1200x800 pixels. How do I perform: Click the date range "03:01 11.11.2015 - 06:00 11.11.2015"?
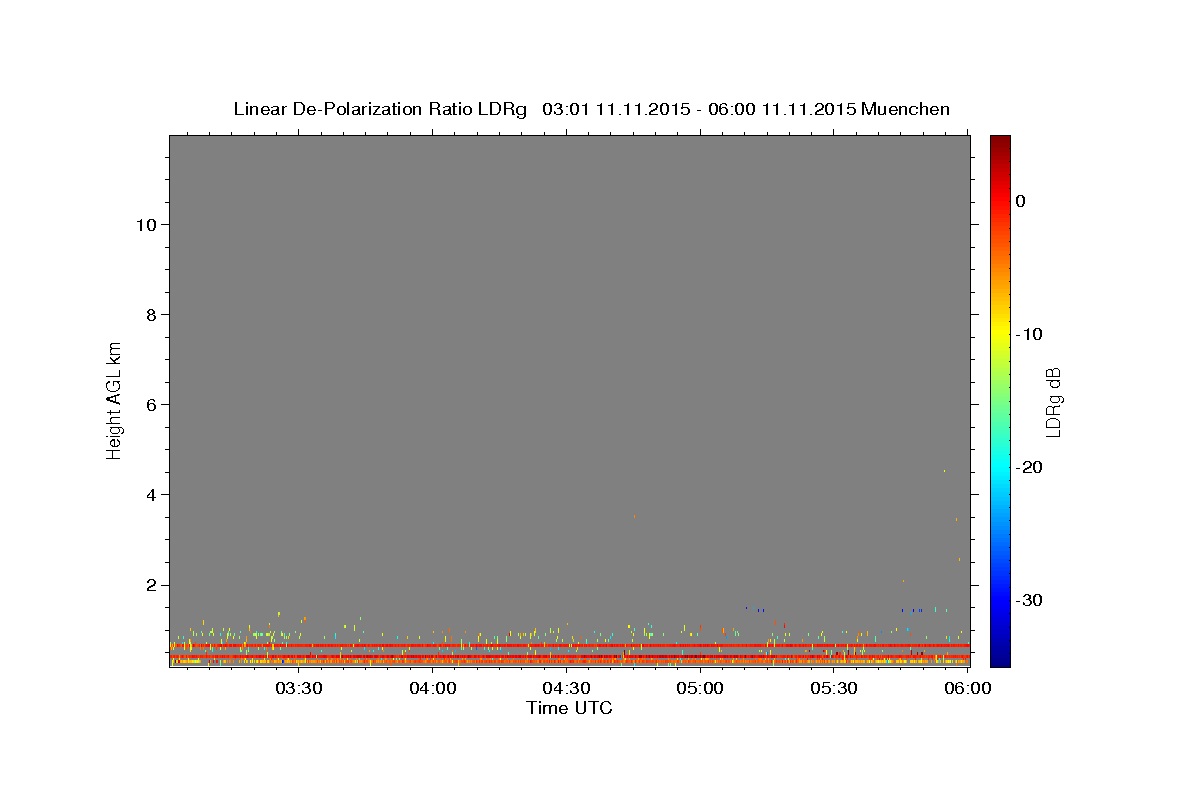tap(699, 109)
